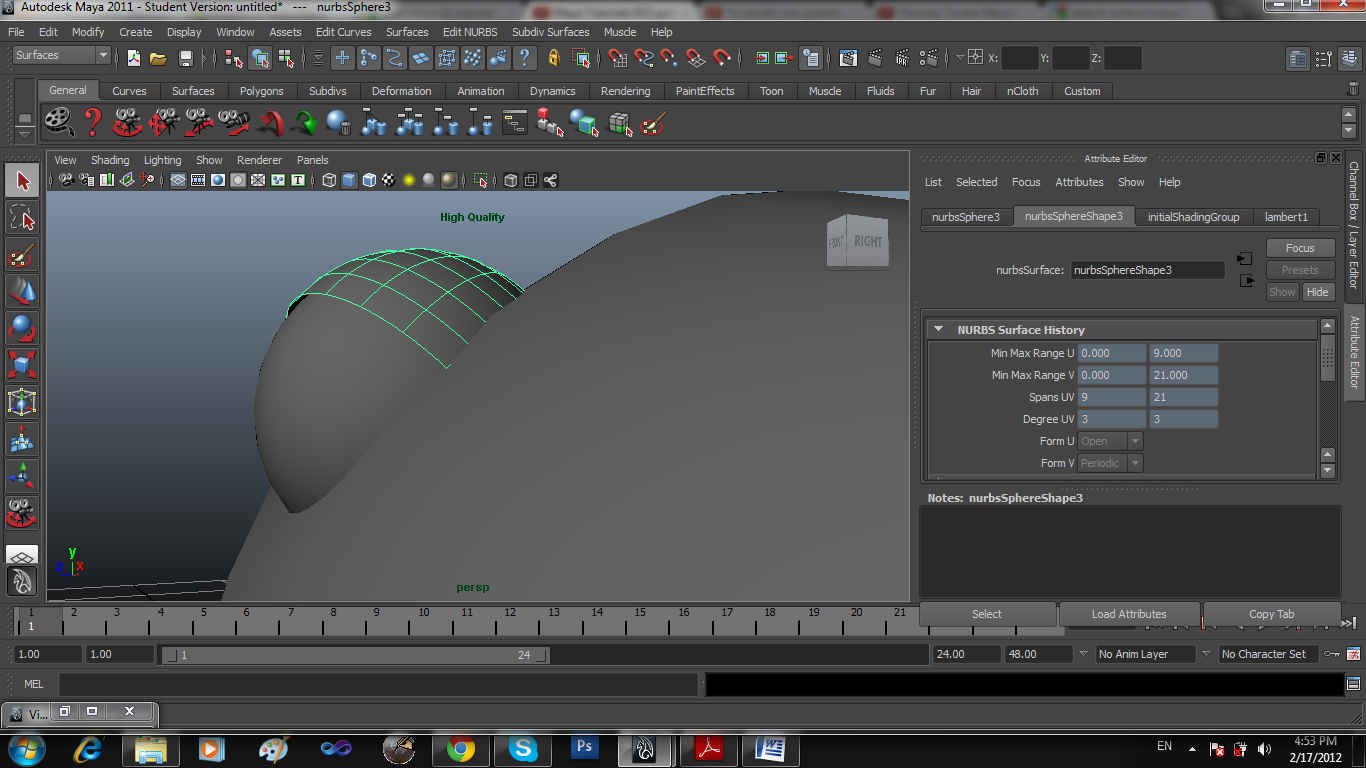The width and height of the screenshot is (1366, 768).
Task: Toggle Snap to curves magnet icon
Action: [645, 58]
